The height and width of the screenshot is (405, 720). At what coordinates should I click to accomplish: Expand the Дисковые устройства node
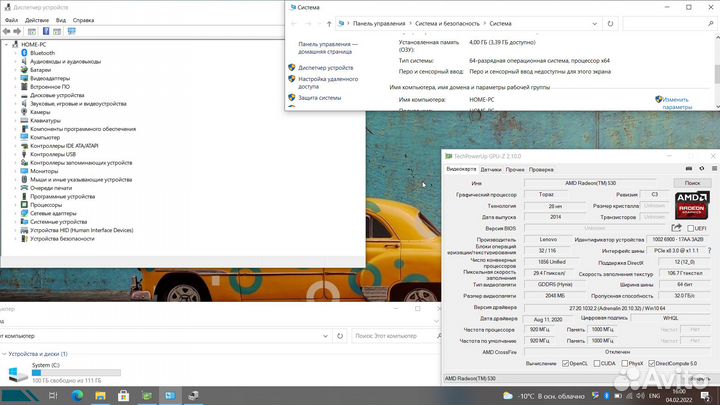tap(15, 95)
